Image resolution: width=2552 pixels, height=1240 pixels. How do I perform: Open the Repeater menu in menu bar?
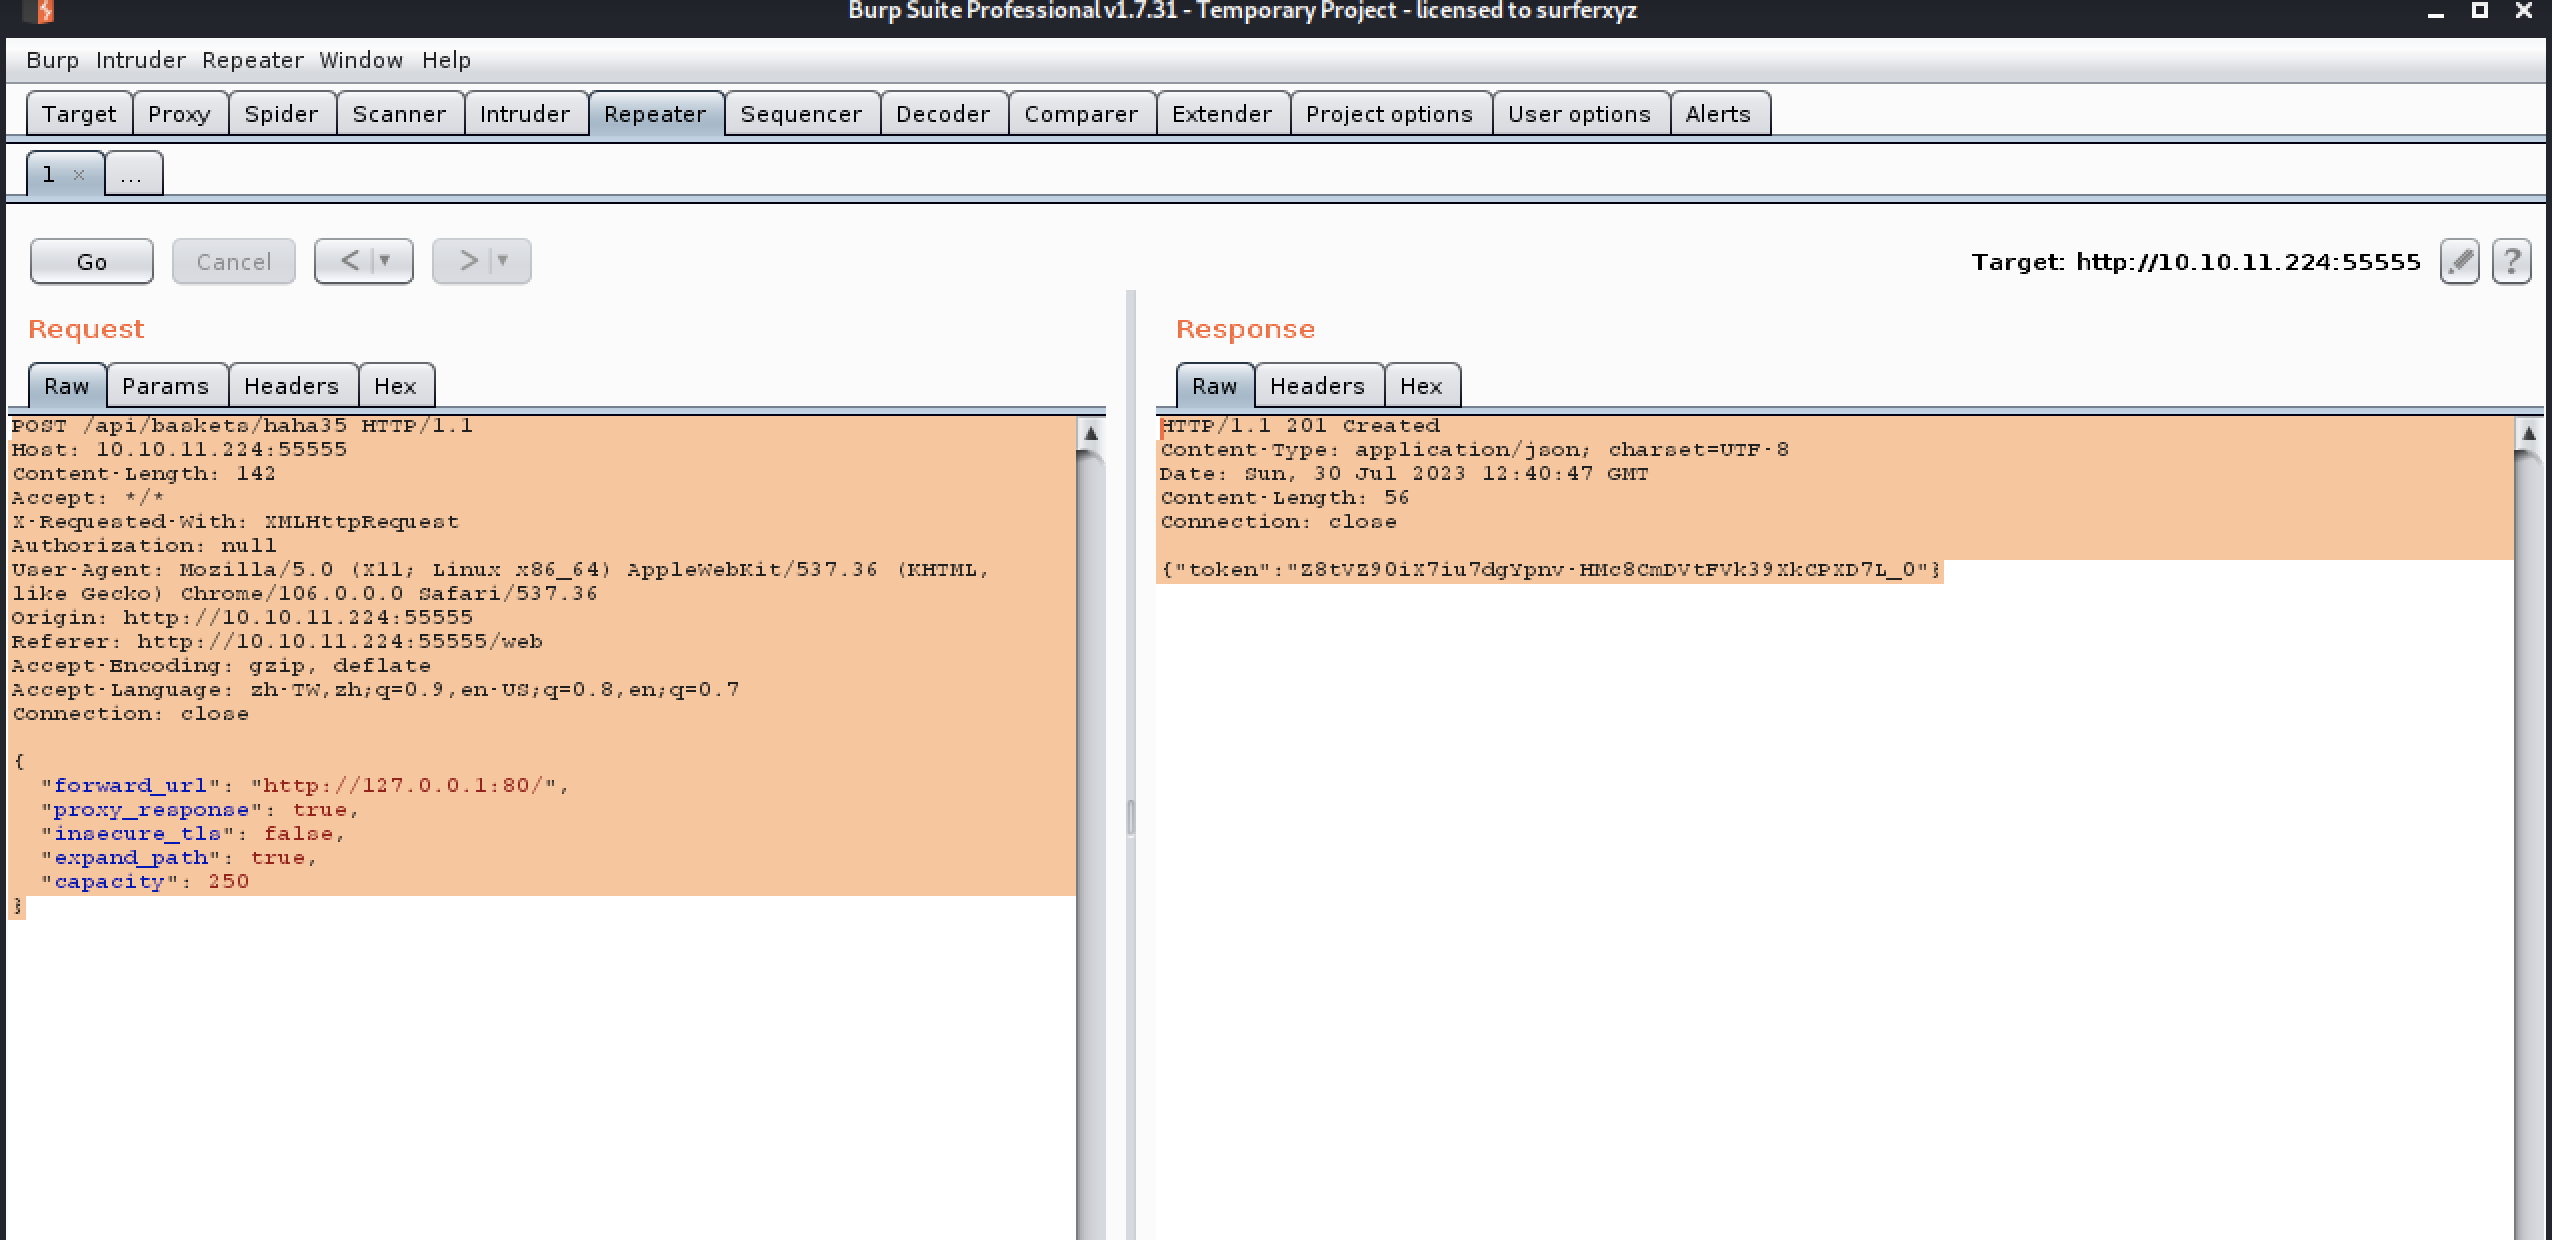point(253,60)
